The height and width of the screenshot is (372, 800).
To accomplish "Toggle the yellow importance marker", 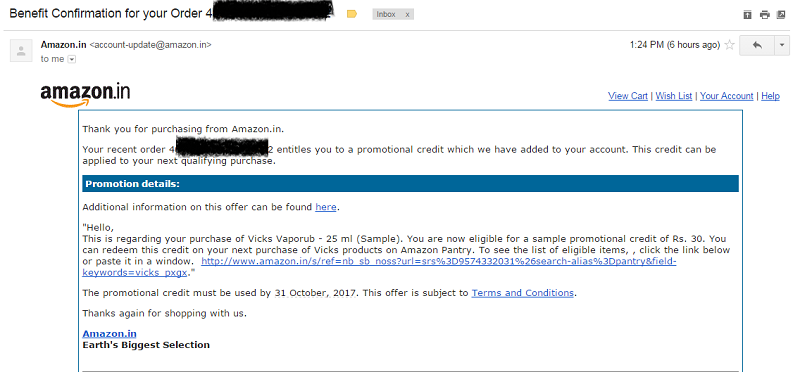I will click(352, 14).
